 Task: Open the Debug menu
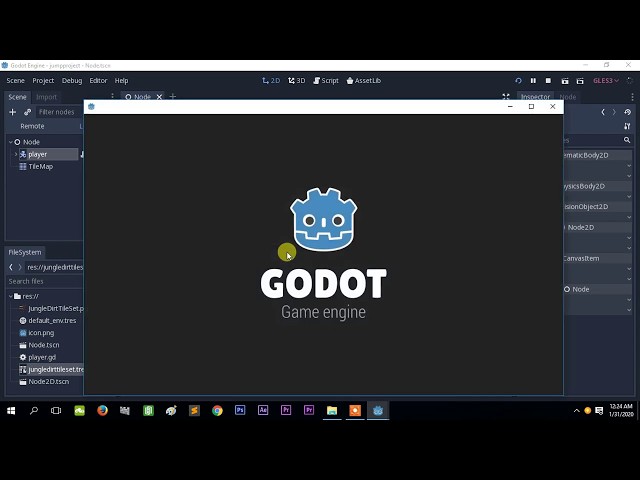click(72, 81)
